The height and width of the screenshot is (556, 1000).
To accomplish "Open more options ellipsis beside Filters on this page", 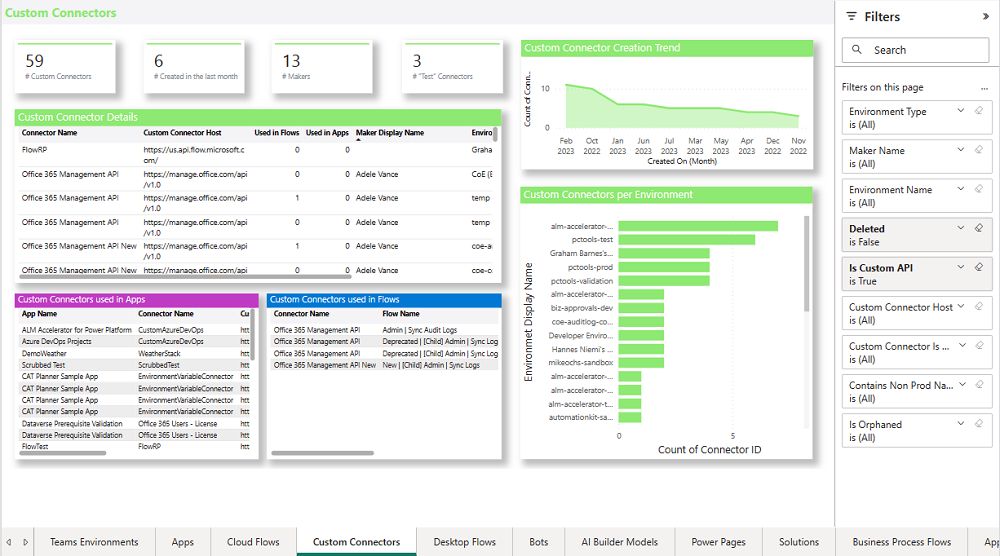I will [984, 88].
